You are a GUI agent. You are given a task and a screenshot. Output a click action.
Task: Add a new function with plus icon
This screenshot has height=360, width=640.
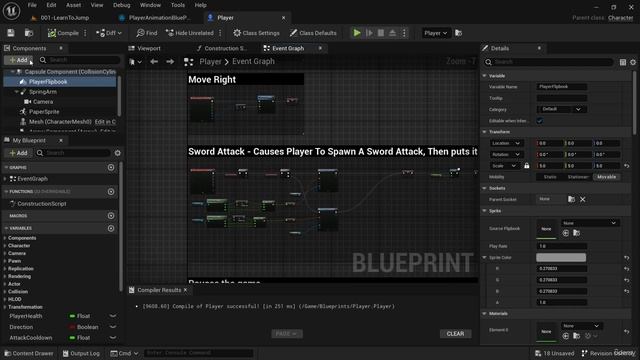111,191
